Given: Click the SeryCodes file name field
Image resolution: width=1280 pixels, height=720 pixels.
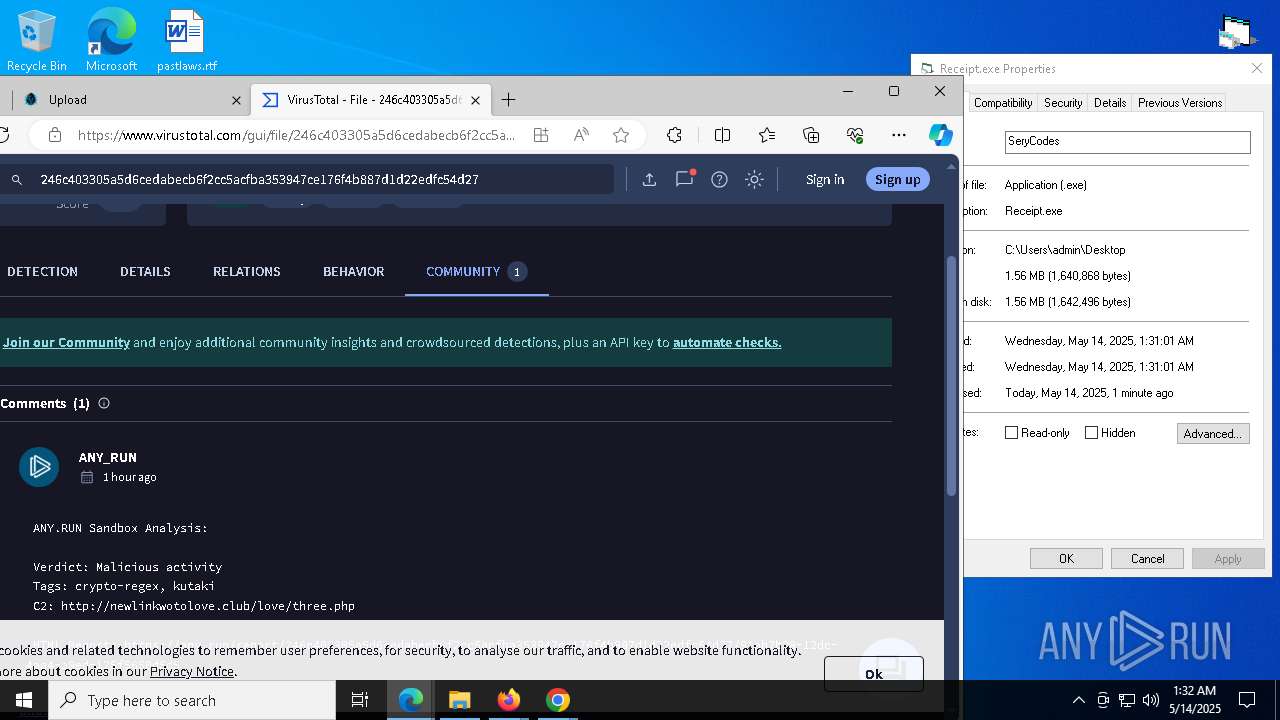Looking at the screenshot, I should coord(1127,142).
